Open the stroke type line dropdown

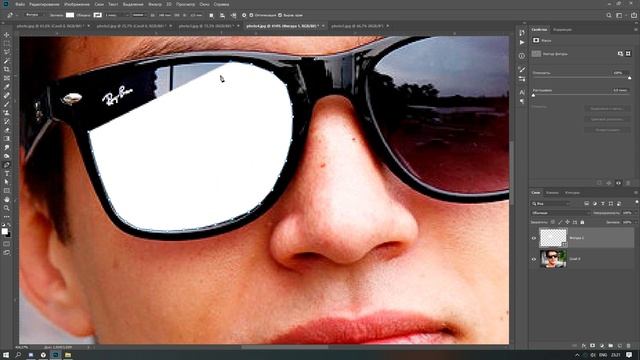click(139, 15)
